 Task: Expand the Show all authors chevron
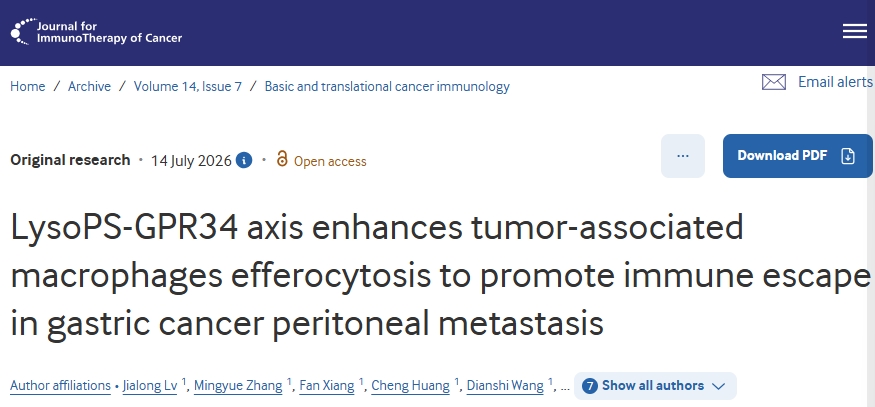point(718,386)
